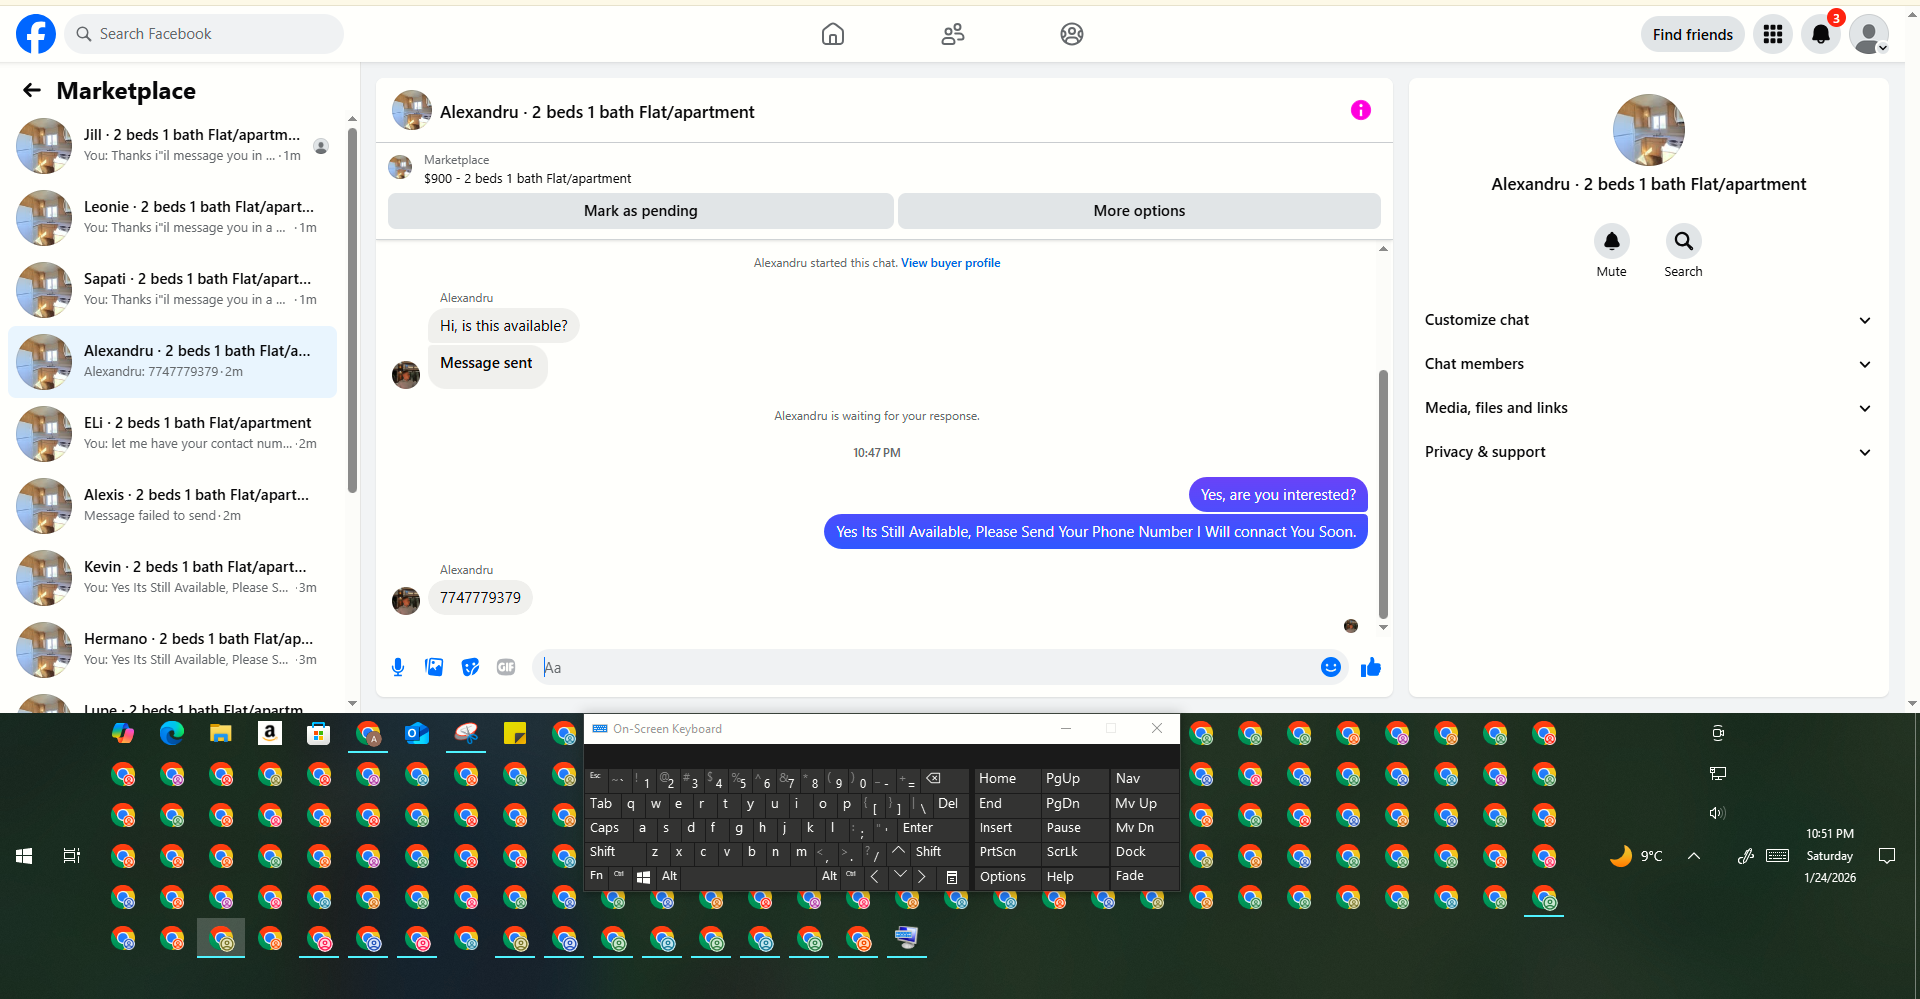The image size is (1920, 999).
Task: Click the Facebook logo
Action: pyautogui.click(x=36, y=34)
